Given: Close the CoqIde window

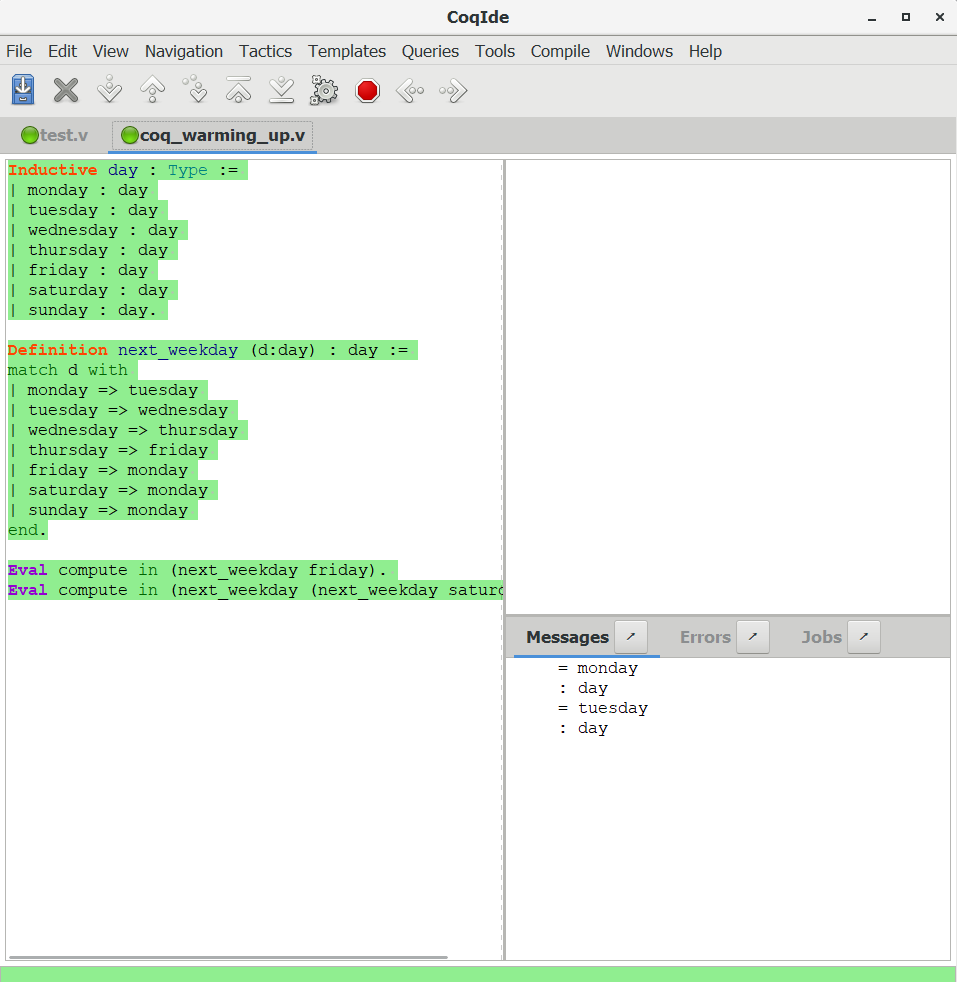Looking at the screenshot, I should click(939, 18).
